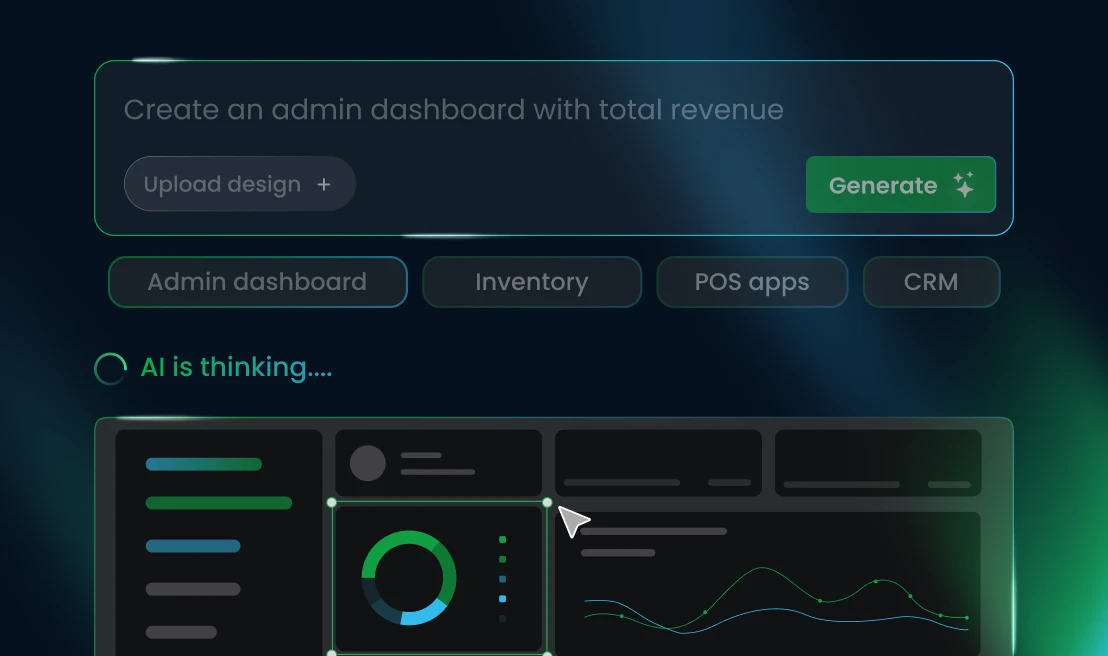This screenshot has width=1108, height=656.
Task: Click the line chart in the dashboard preview
Action: tap(775, 601)
